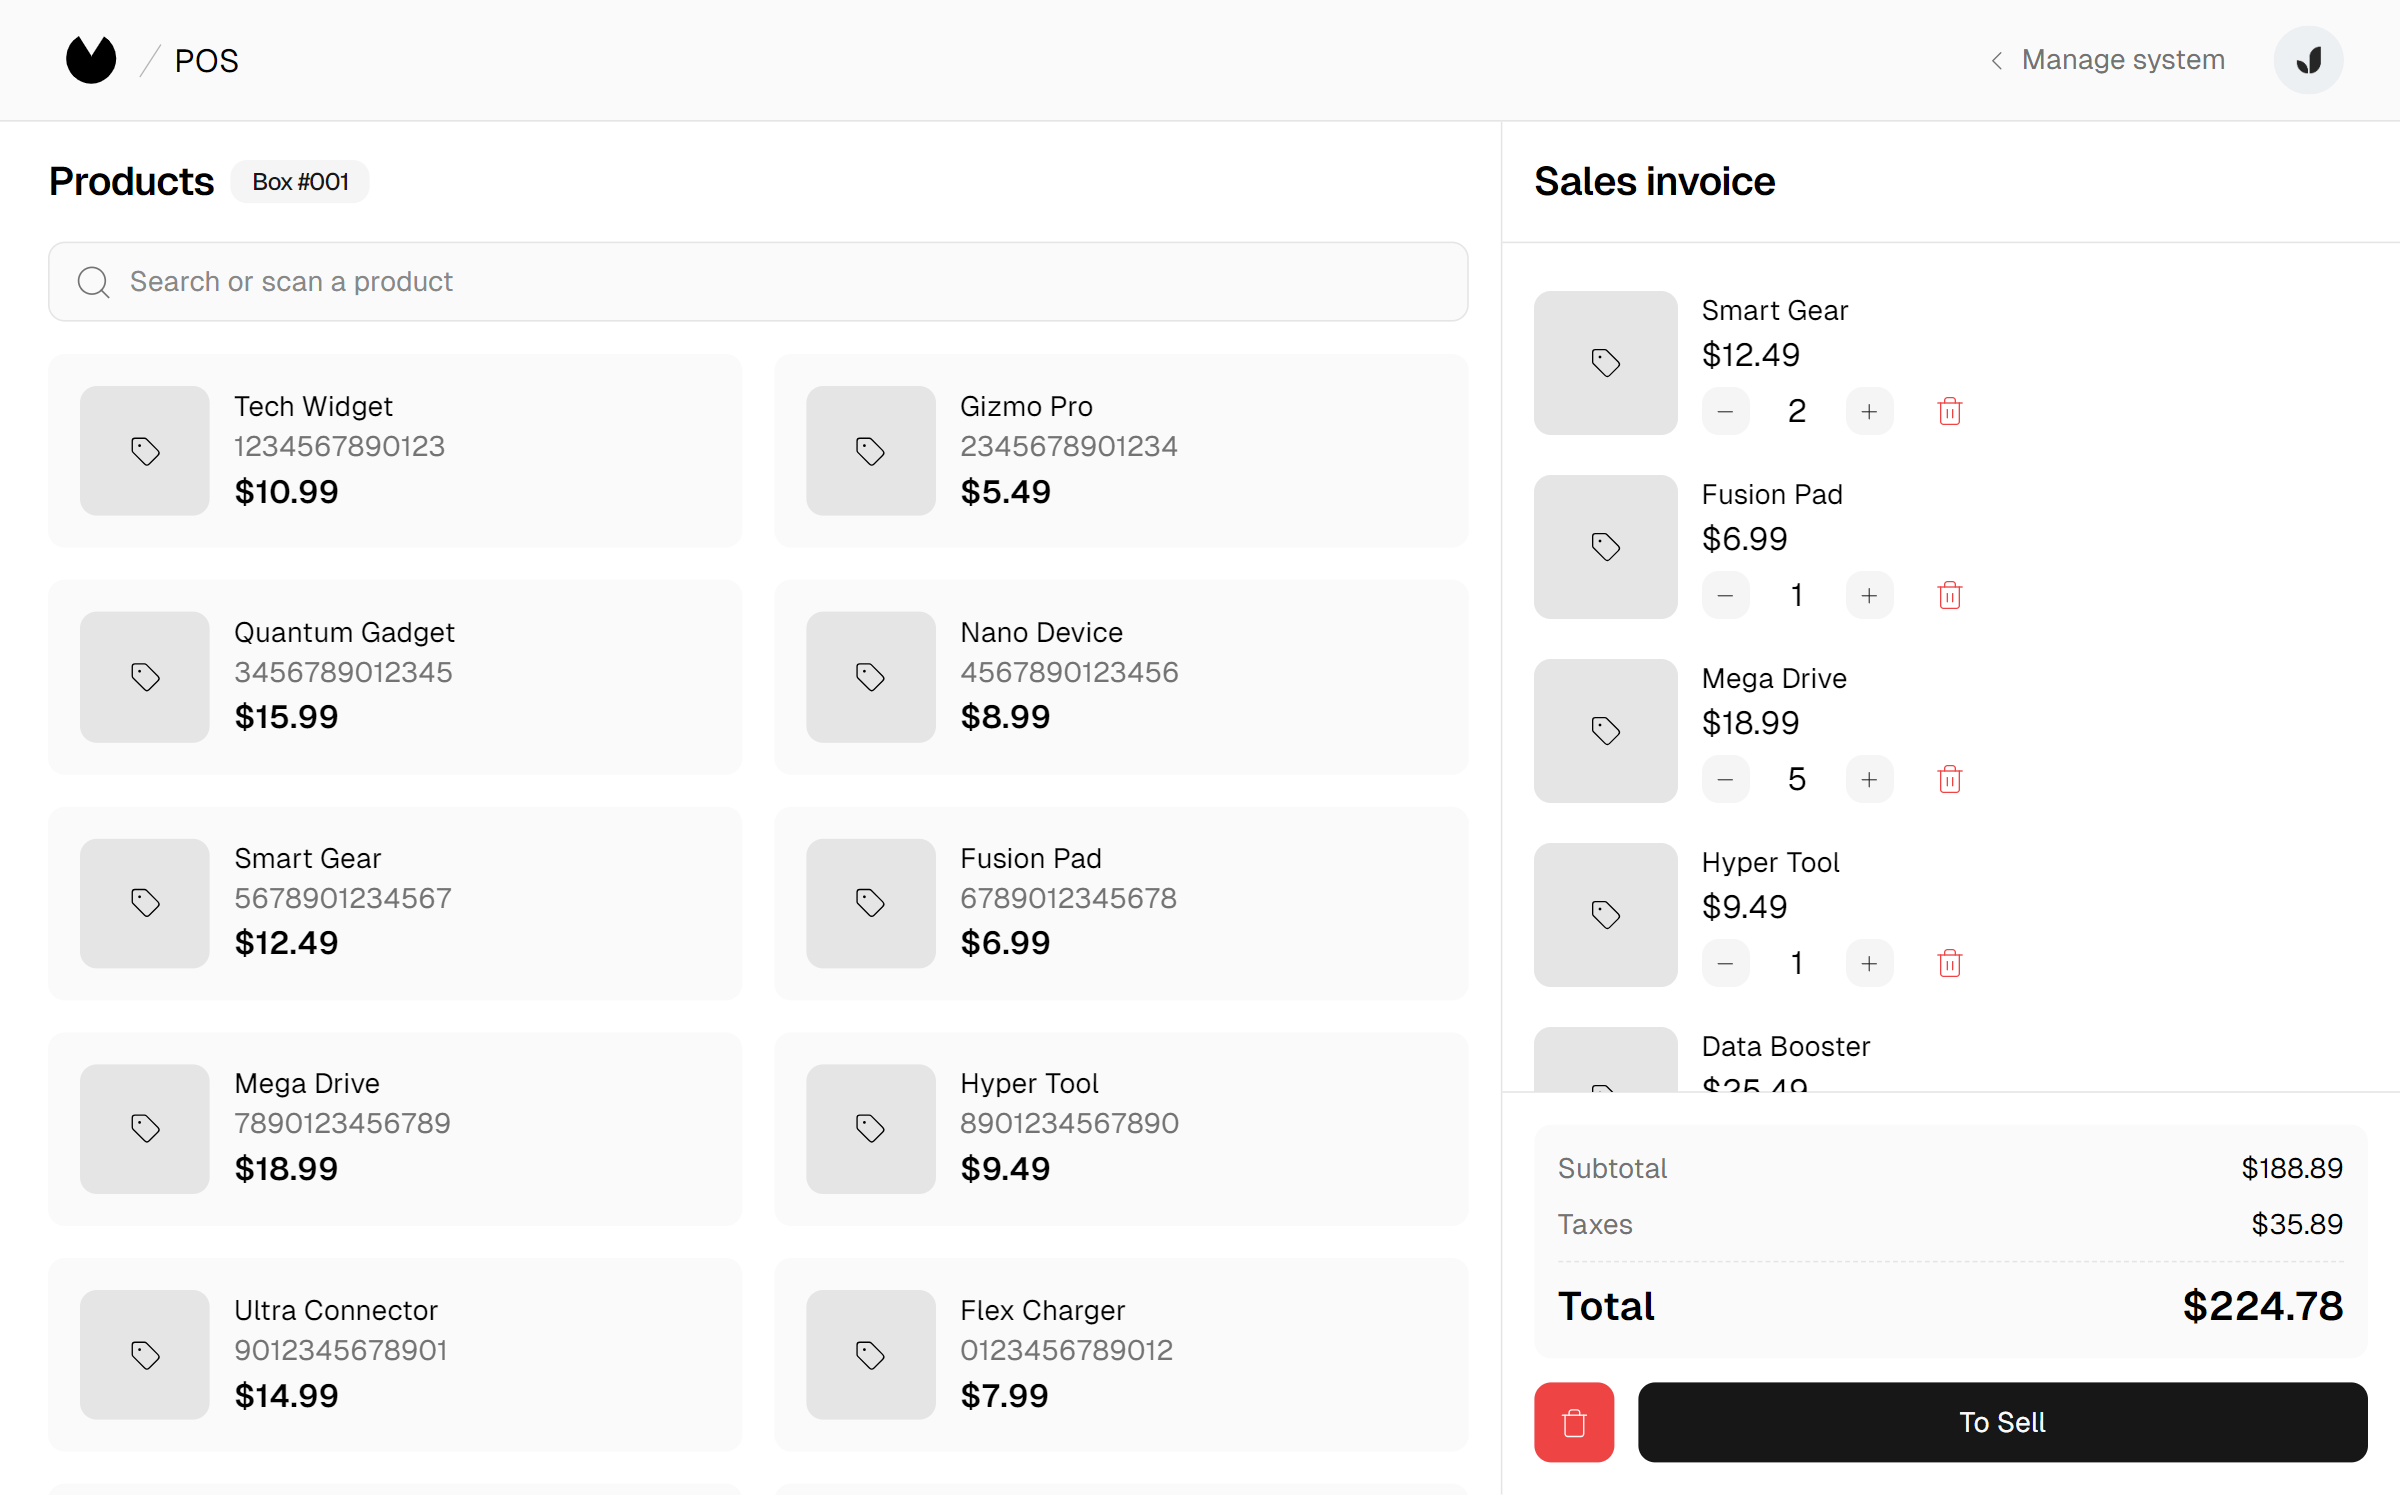Click Mega Drive in the products list
The image size is (2400, 1500).
(x=395, y=1129)
